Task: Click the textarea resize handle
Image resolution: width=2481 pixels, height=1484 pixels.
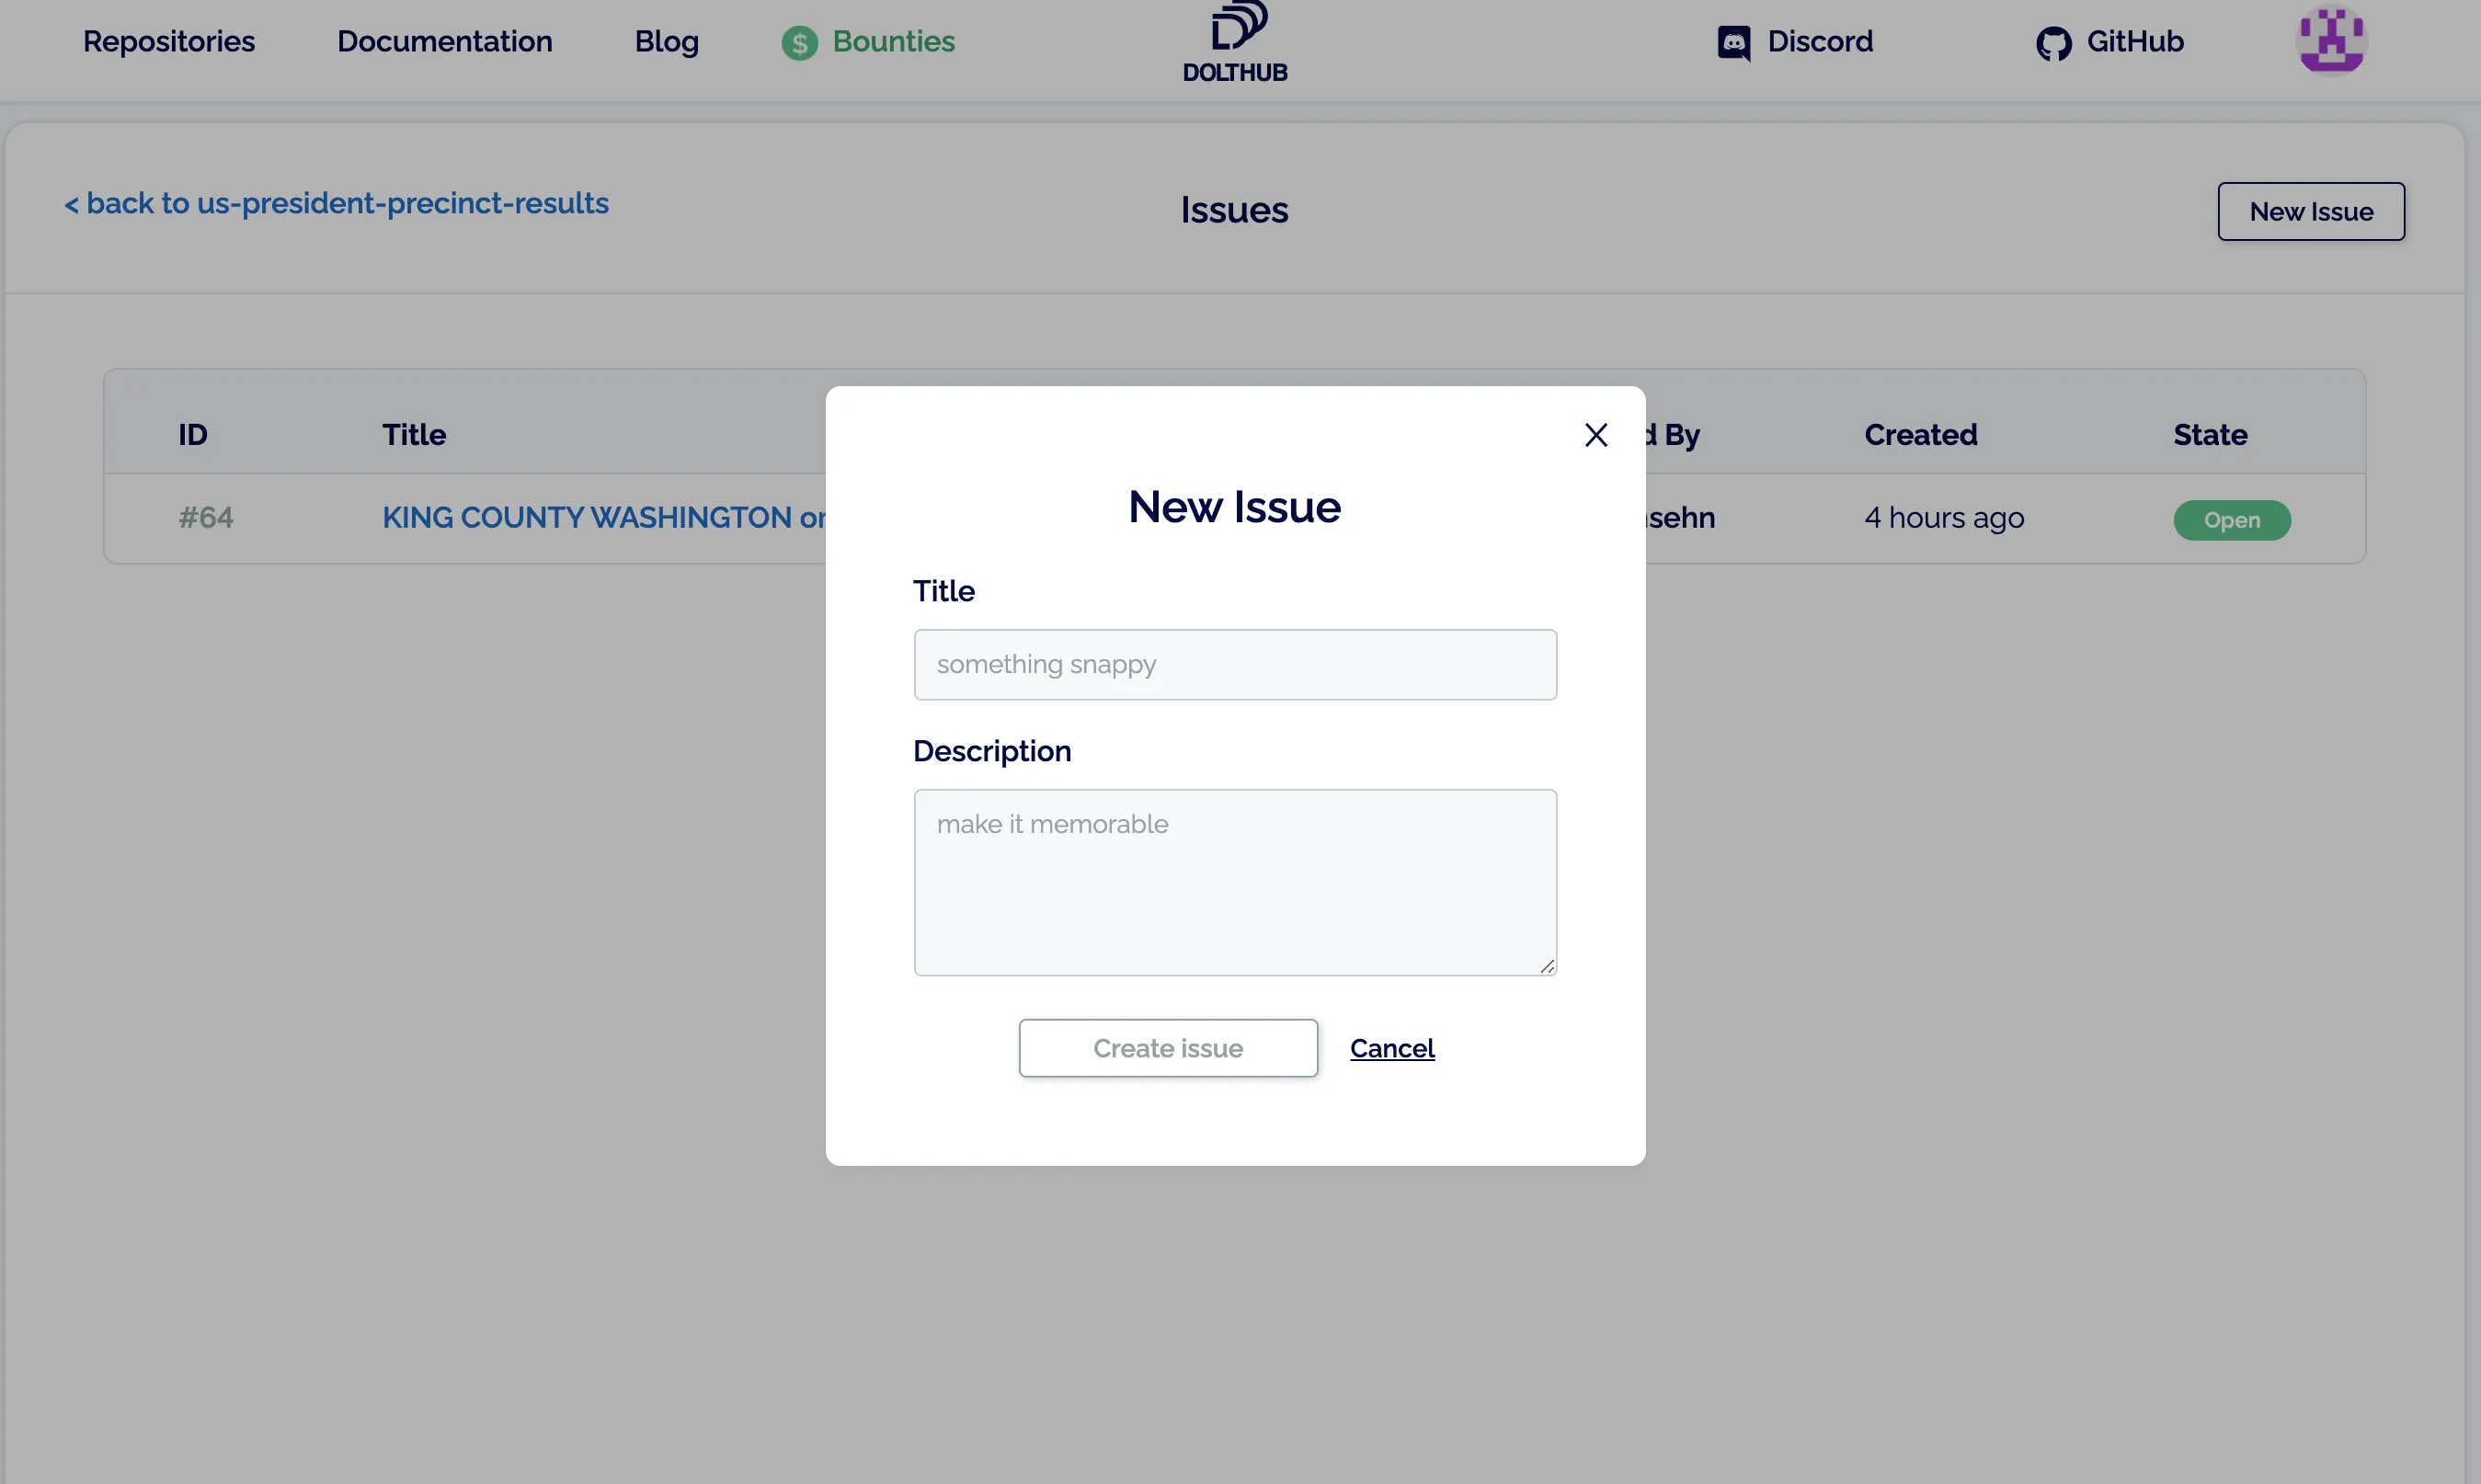Action: coord(1548,964)
